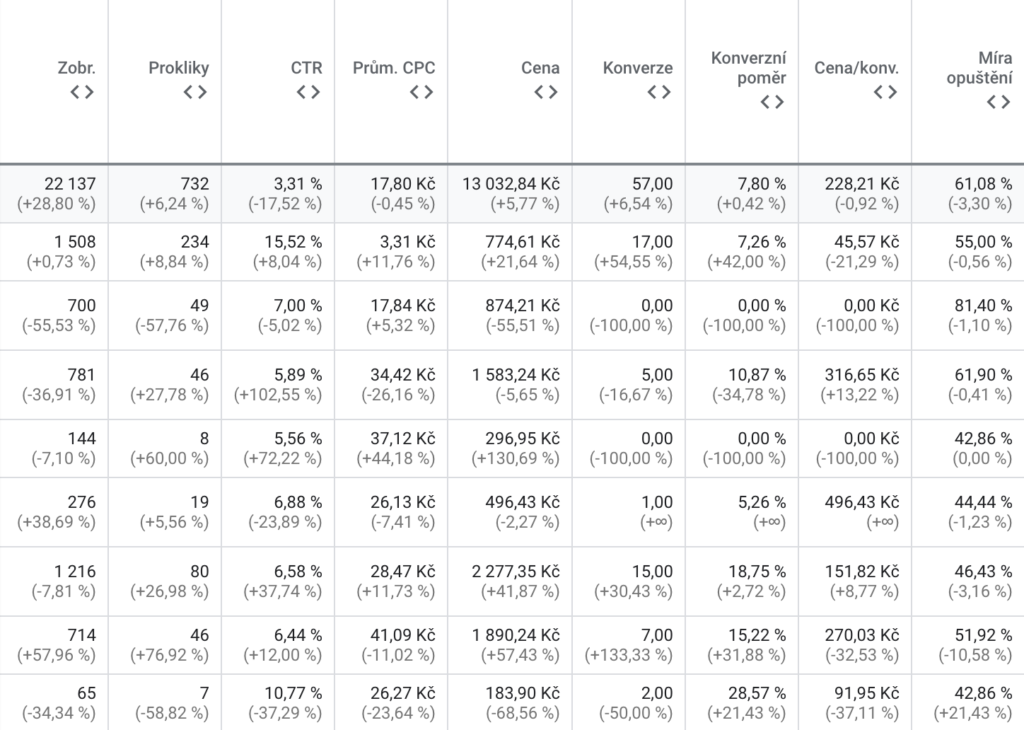
Task: Click total conversions value 57,00
Action: click(652, 184)
